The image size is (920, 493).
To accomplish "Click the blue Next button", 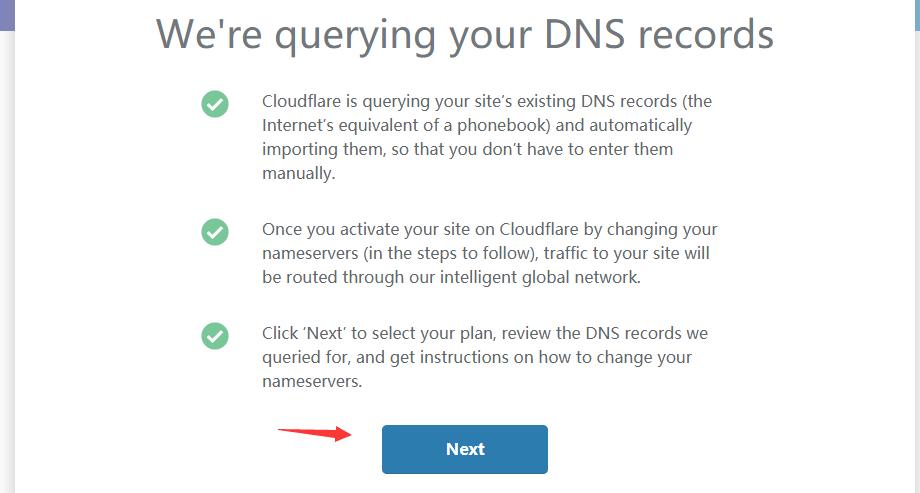I will (465, 449).
